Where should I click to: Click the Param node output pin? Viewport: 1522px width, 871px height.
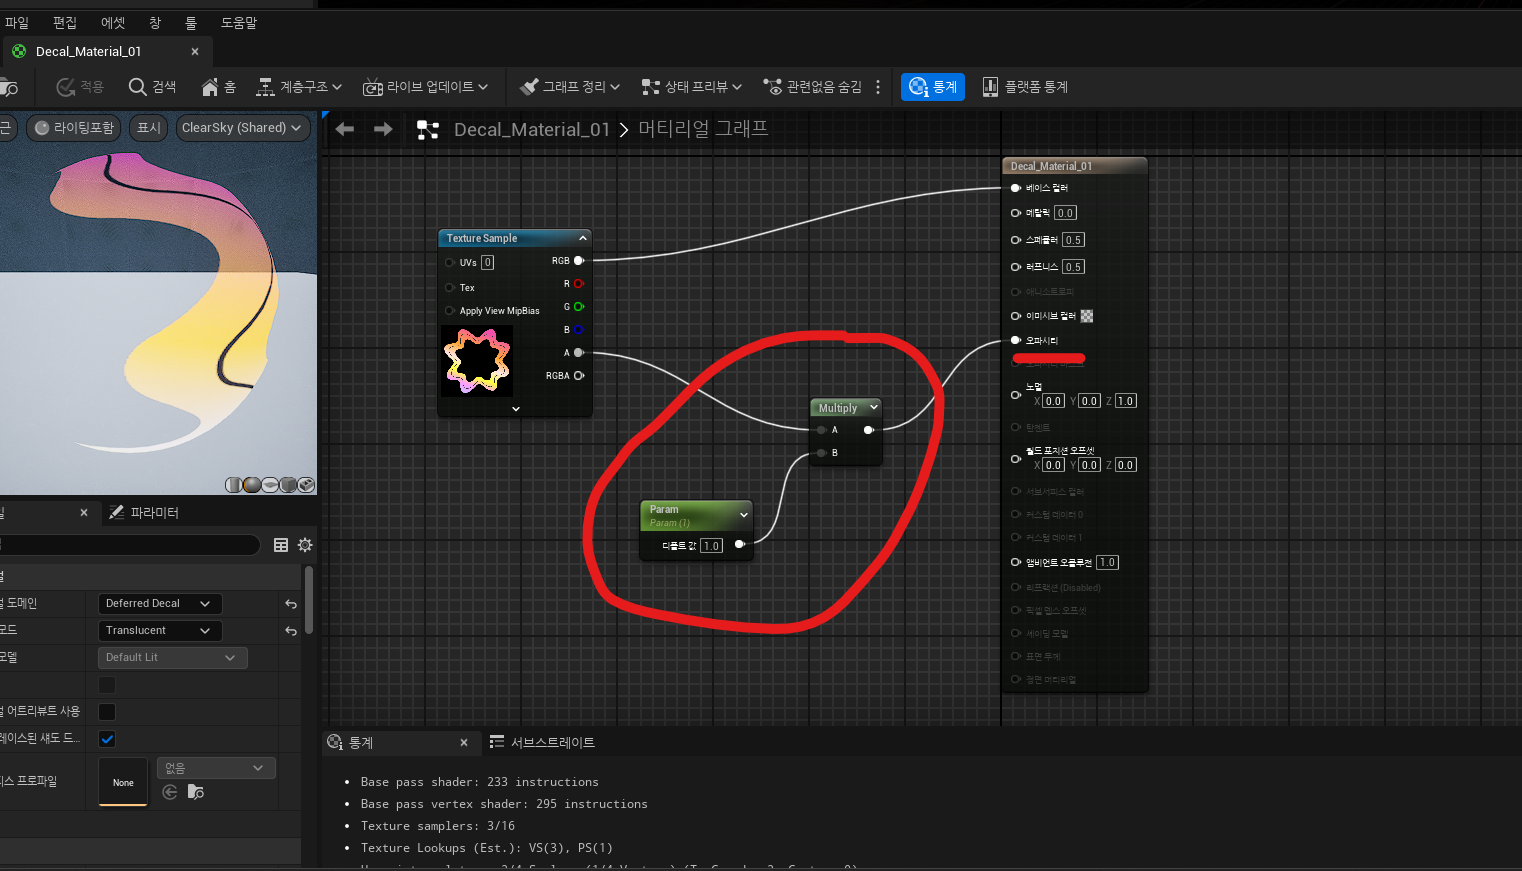tap(739, 545)
